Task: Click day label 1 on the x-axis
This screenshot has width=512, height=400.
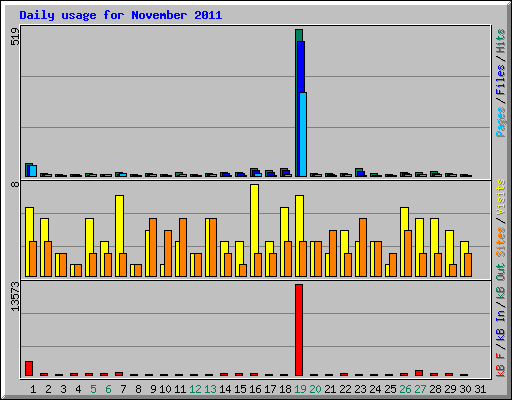Action: coord(33,389)
